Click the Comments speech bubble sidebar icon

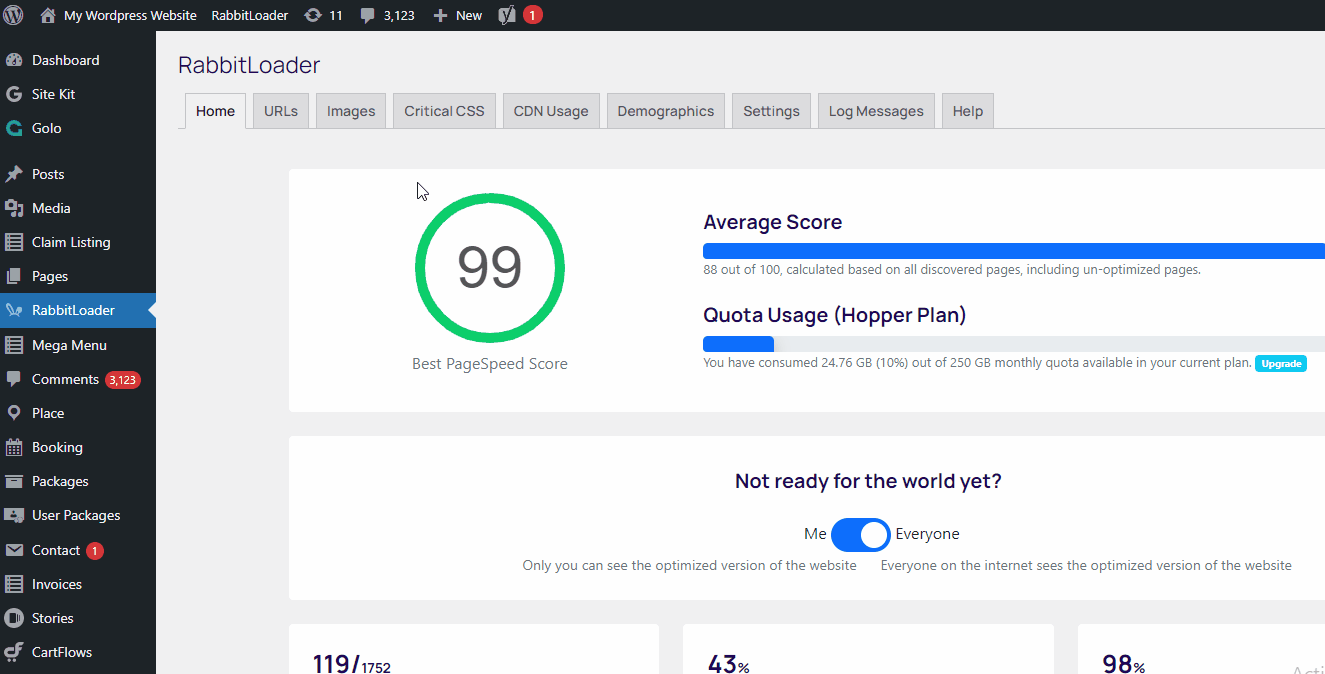pos(14,379)
